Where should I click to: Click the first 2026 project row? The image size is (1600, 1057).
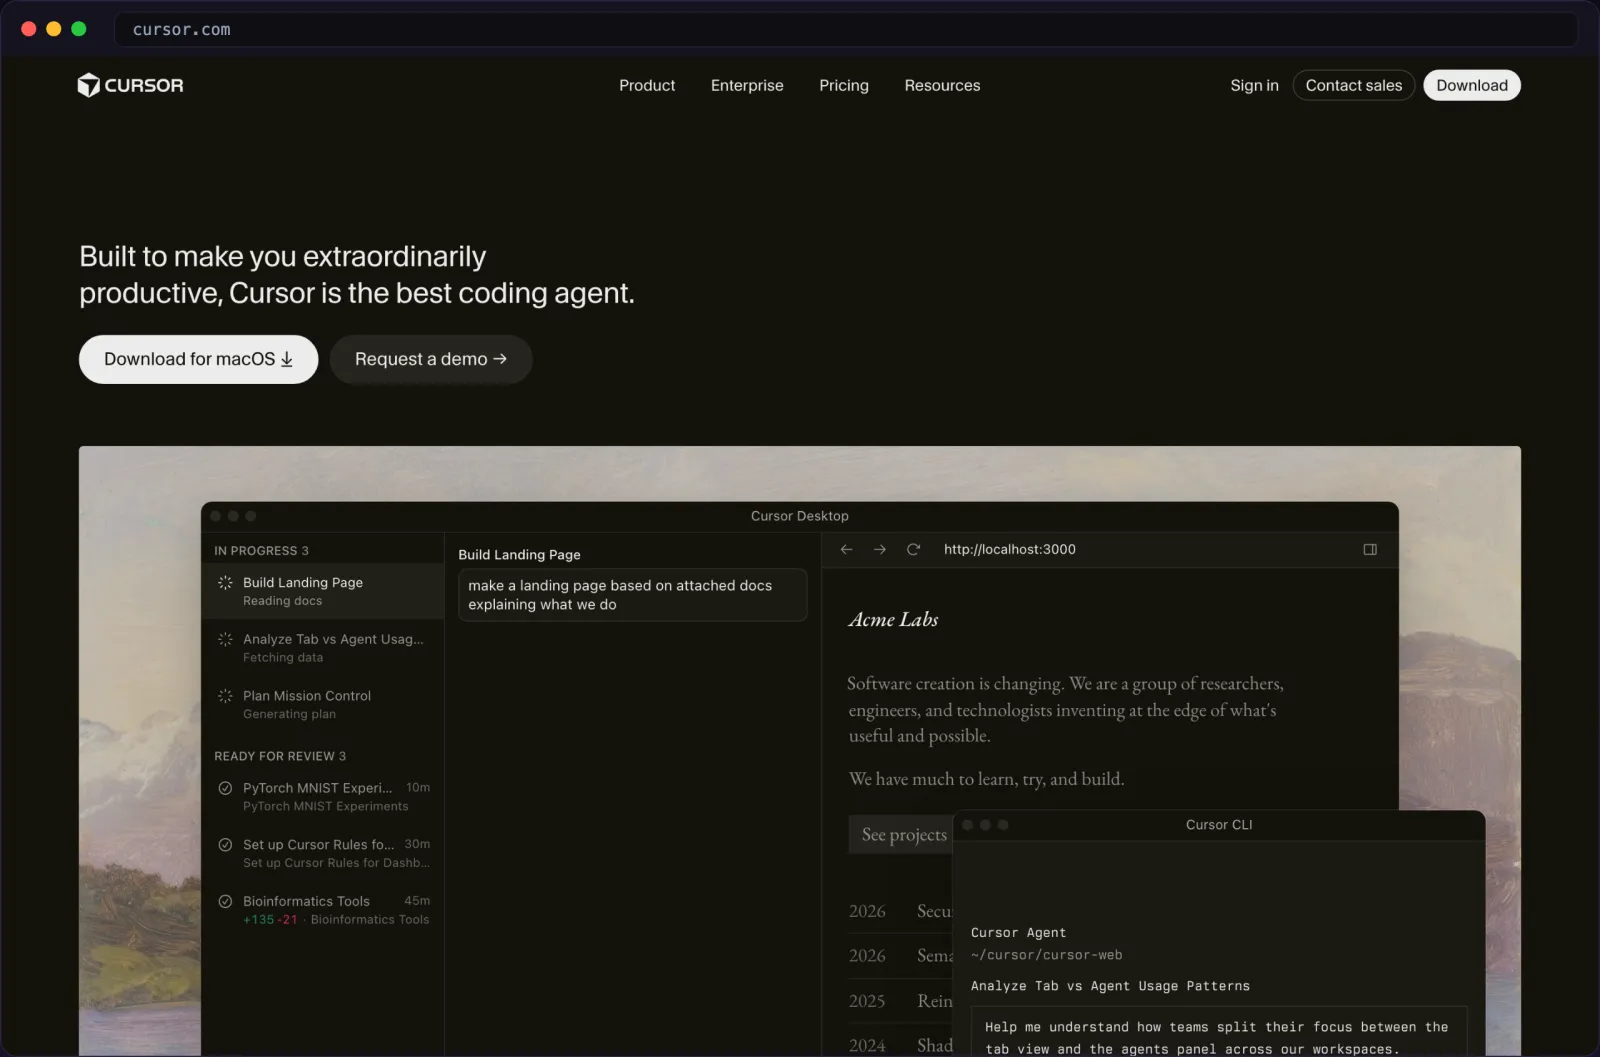click(x=900, y=911)
